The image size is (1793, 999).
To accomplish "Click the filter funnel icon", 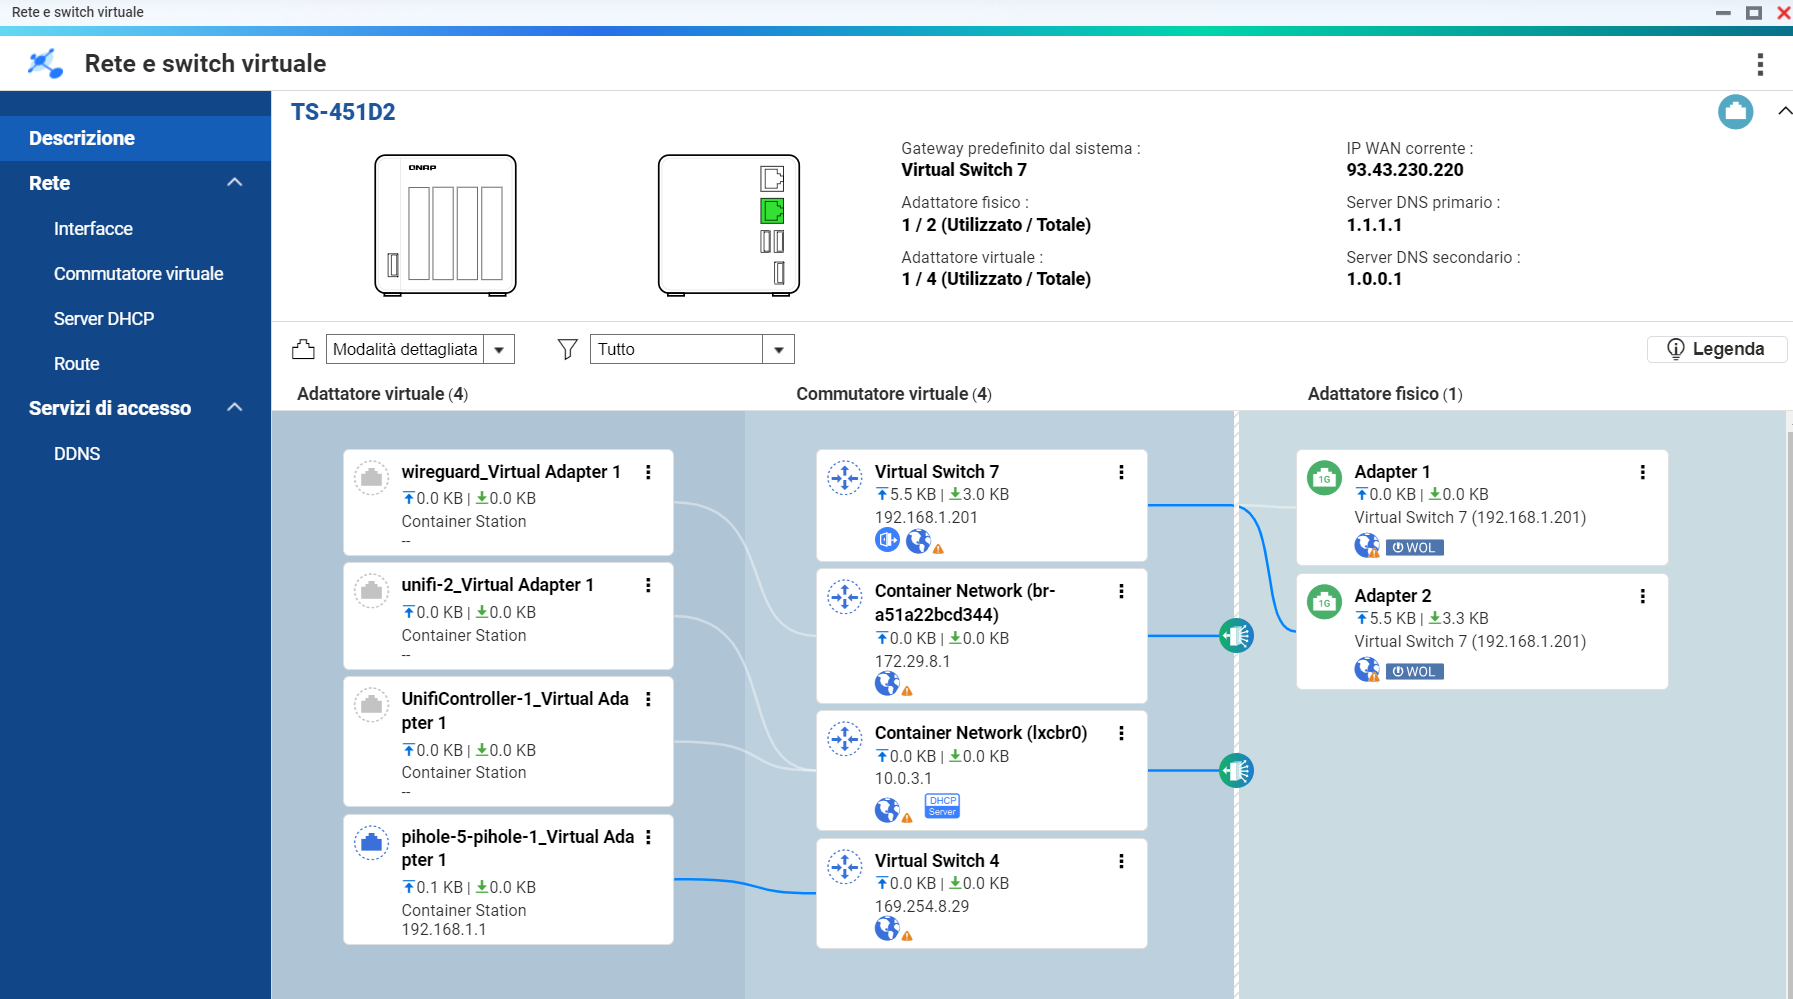I will (567, 349).
